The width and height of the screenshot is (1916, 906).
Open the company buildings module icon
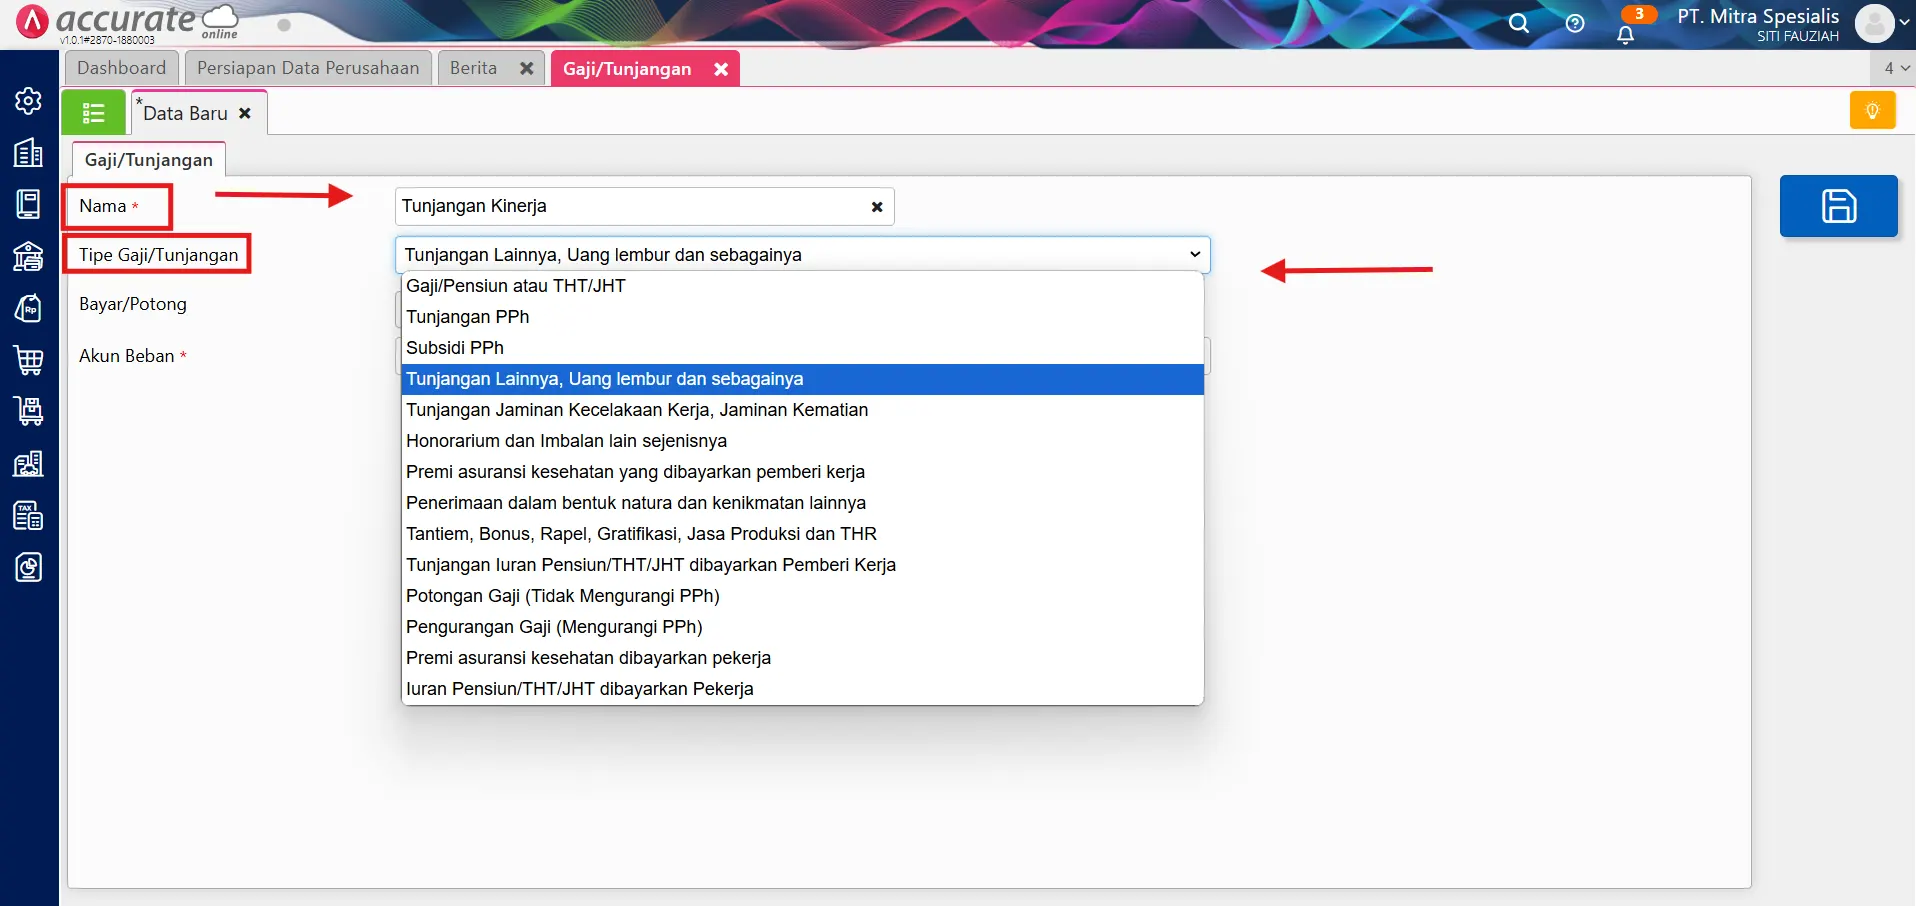click(28, 153)
